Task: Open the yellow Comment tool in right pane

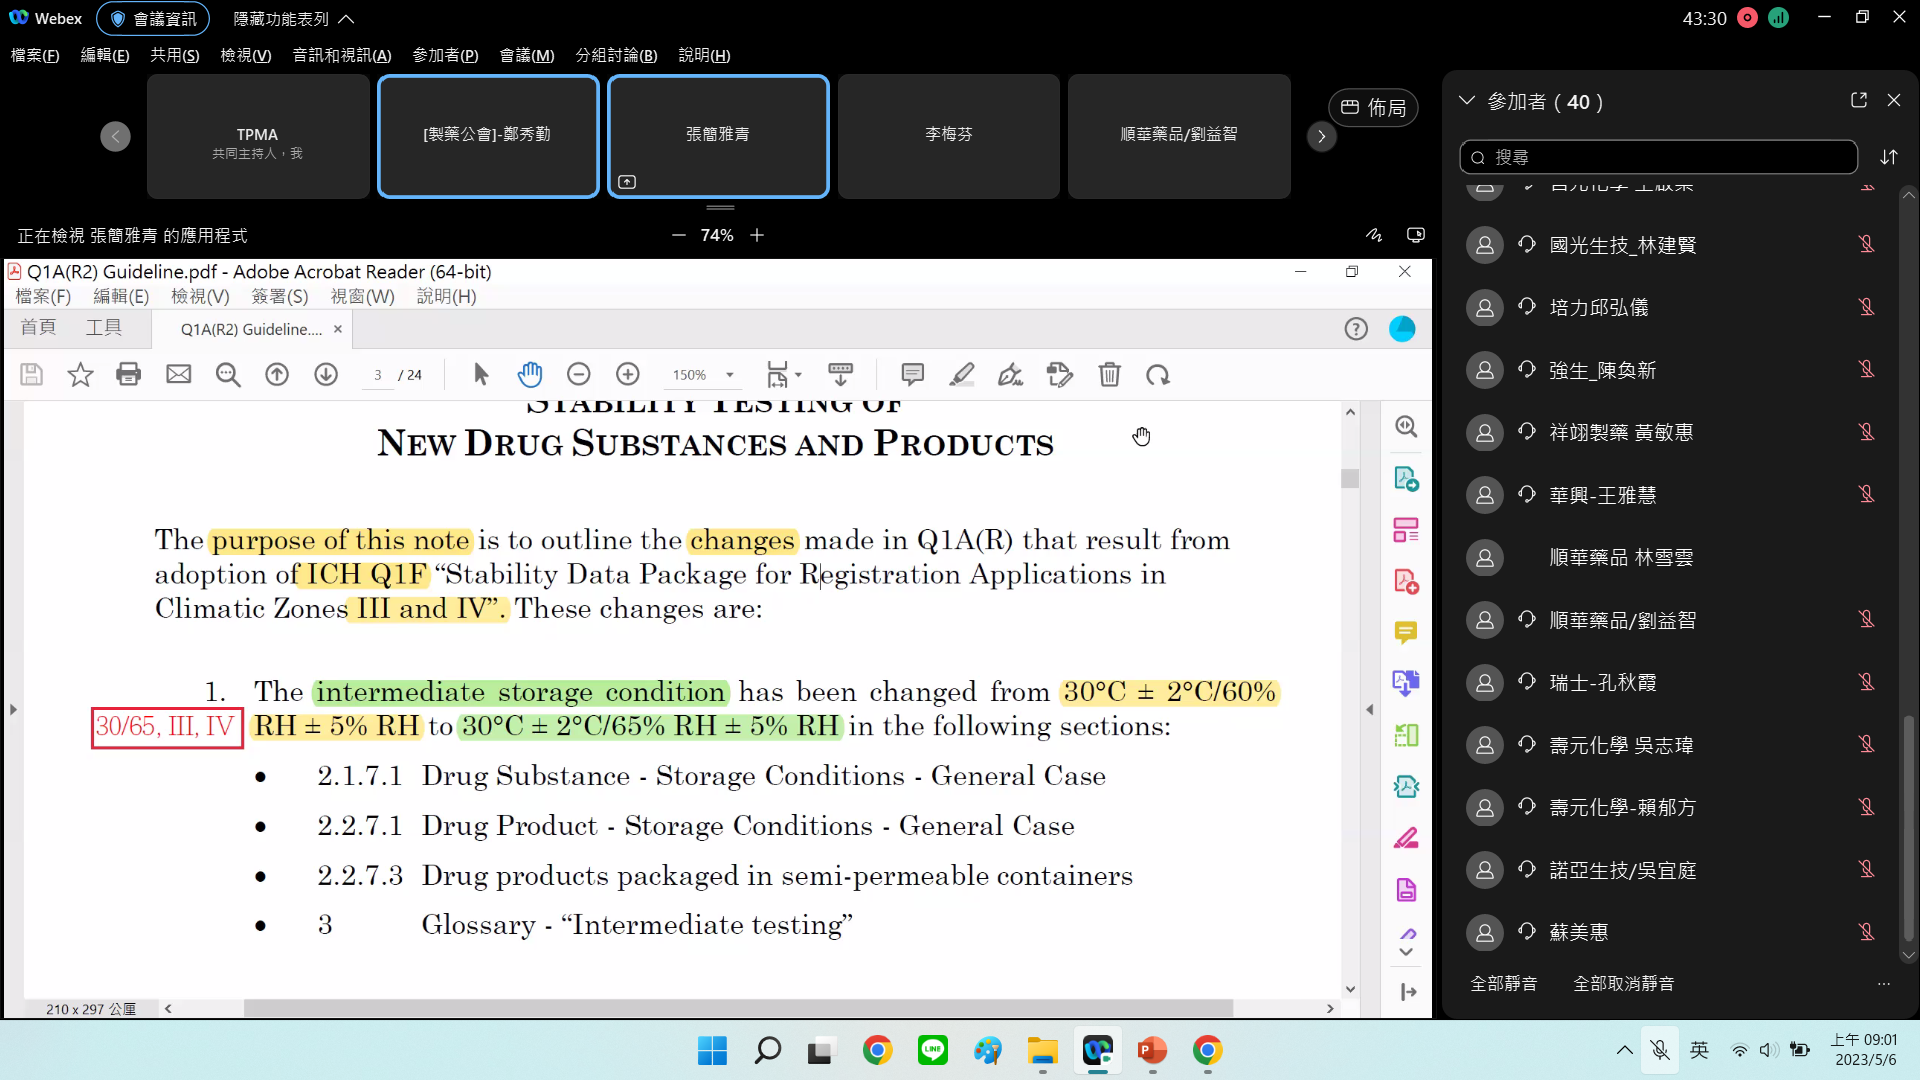Action: click(x=1406, y=633)
